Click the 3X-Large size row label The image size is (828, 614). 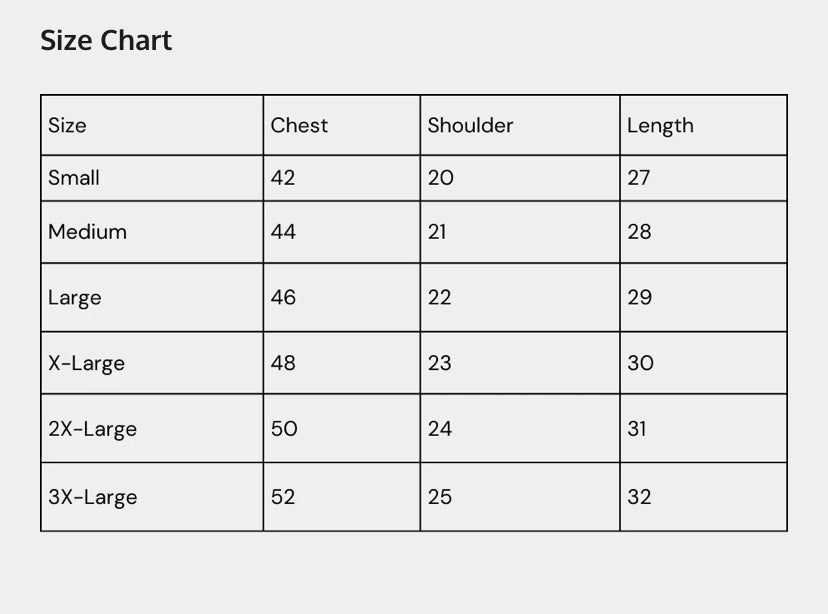coord(92,497)
